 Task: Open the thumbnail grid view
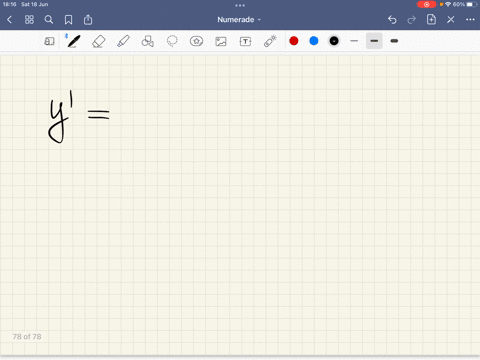coord(29,20)
